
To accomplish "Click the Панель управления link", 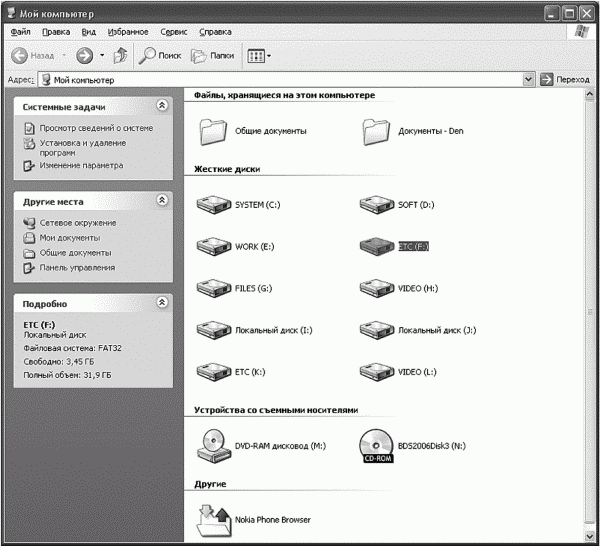I will [77, 267].
